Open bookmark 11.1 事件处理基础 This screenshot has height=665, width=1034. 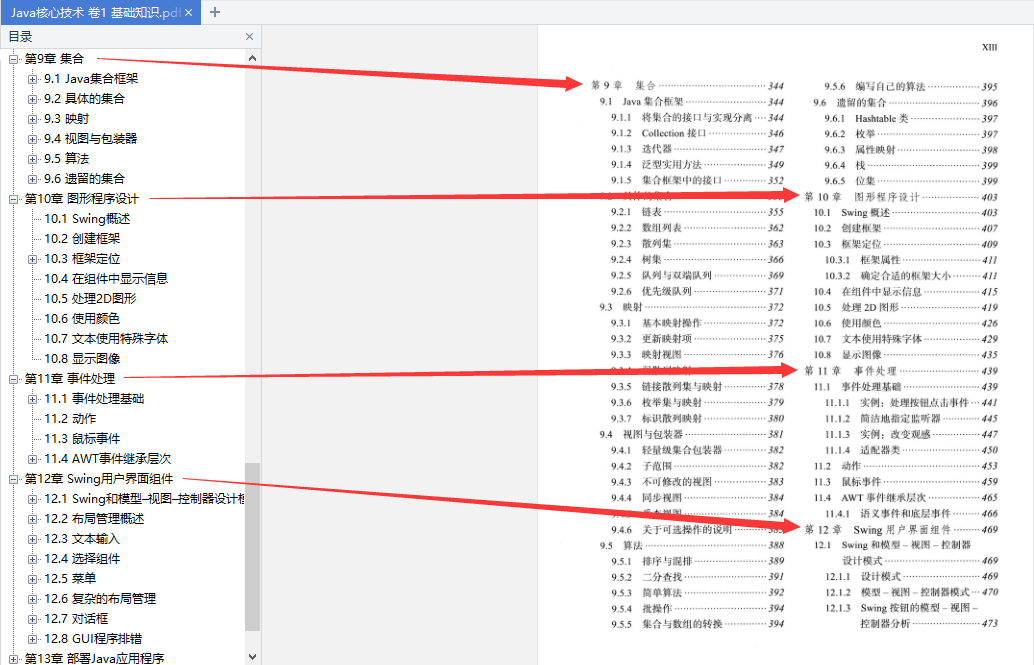[94, 398]
